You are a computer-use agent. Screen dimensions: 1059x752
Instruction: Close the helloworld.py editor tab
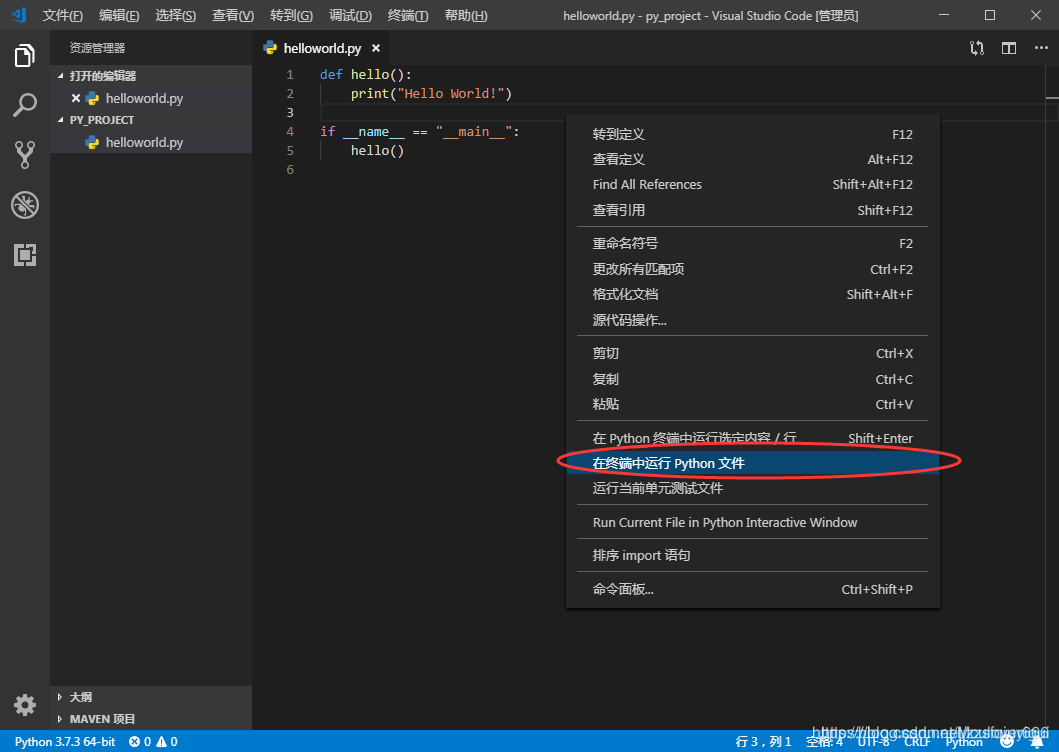click(376, 48)
